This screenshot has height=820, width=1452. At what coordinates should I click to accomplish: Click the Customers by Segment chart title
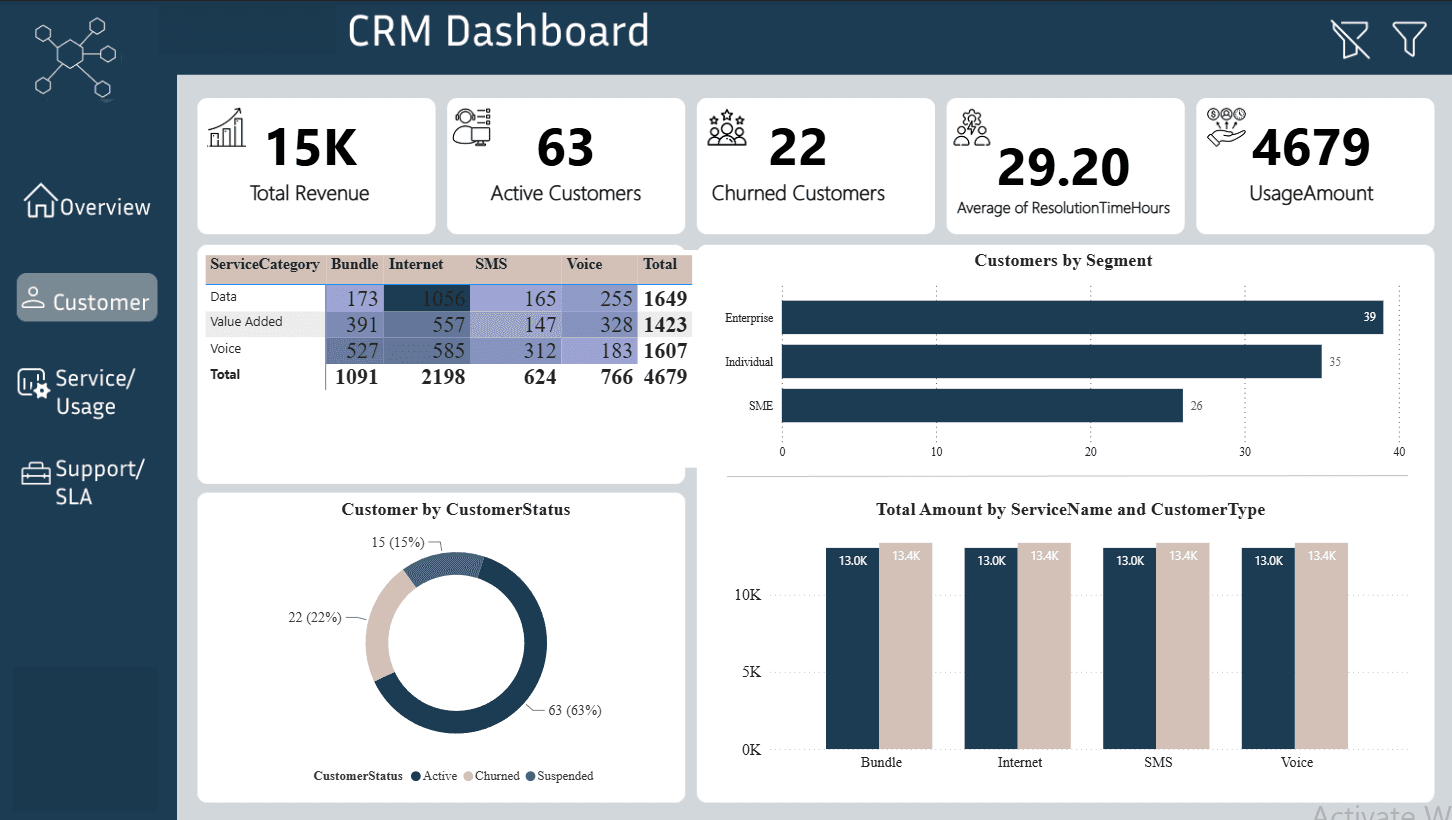(1063, 261)
